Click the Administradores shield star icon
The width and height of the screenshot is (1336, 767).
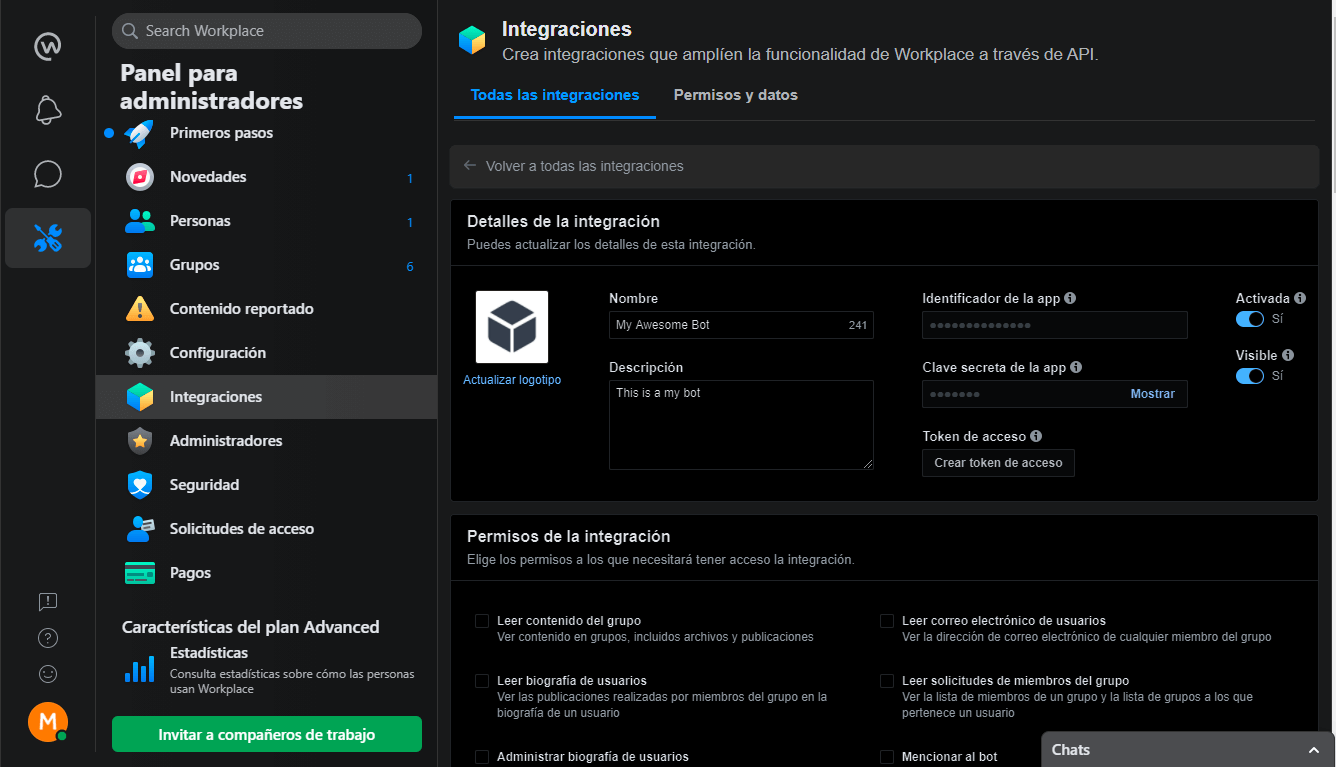(140, 441)
